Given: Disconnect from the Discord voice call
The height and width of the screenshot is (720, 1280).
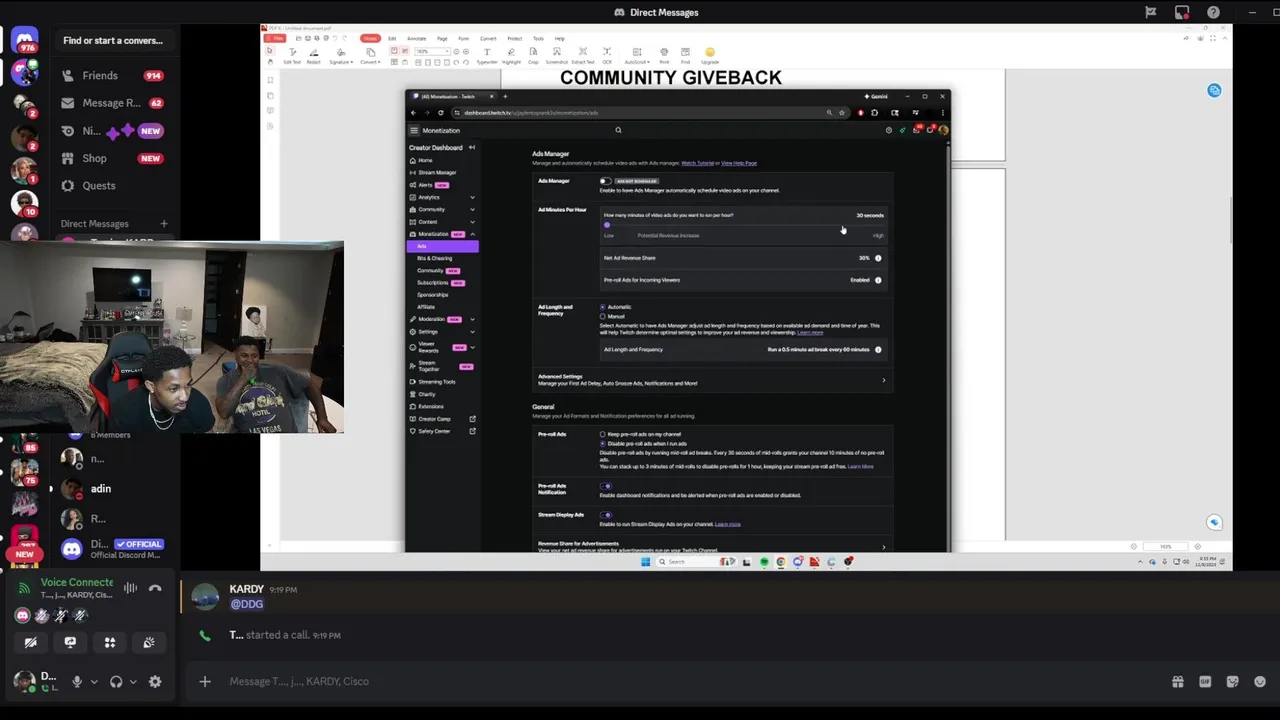Looking at the screenshot, I should (155, 589).
